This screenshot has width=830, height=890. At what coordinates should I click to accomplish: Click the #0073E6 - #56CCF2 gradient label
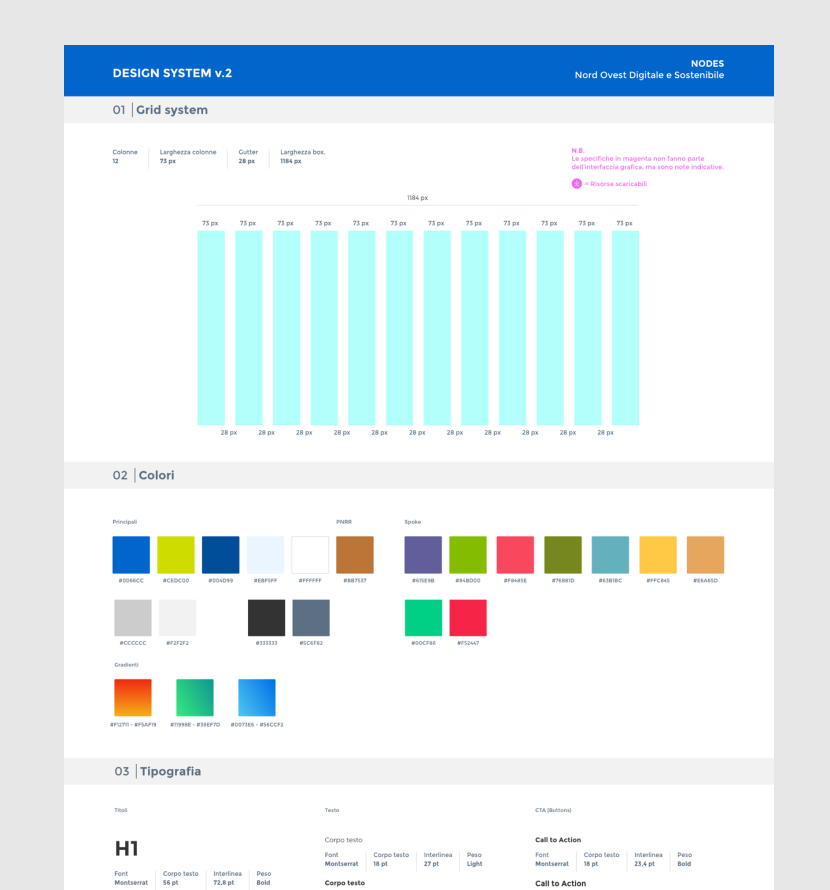[x=257, y=725]
